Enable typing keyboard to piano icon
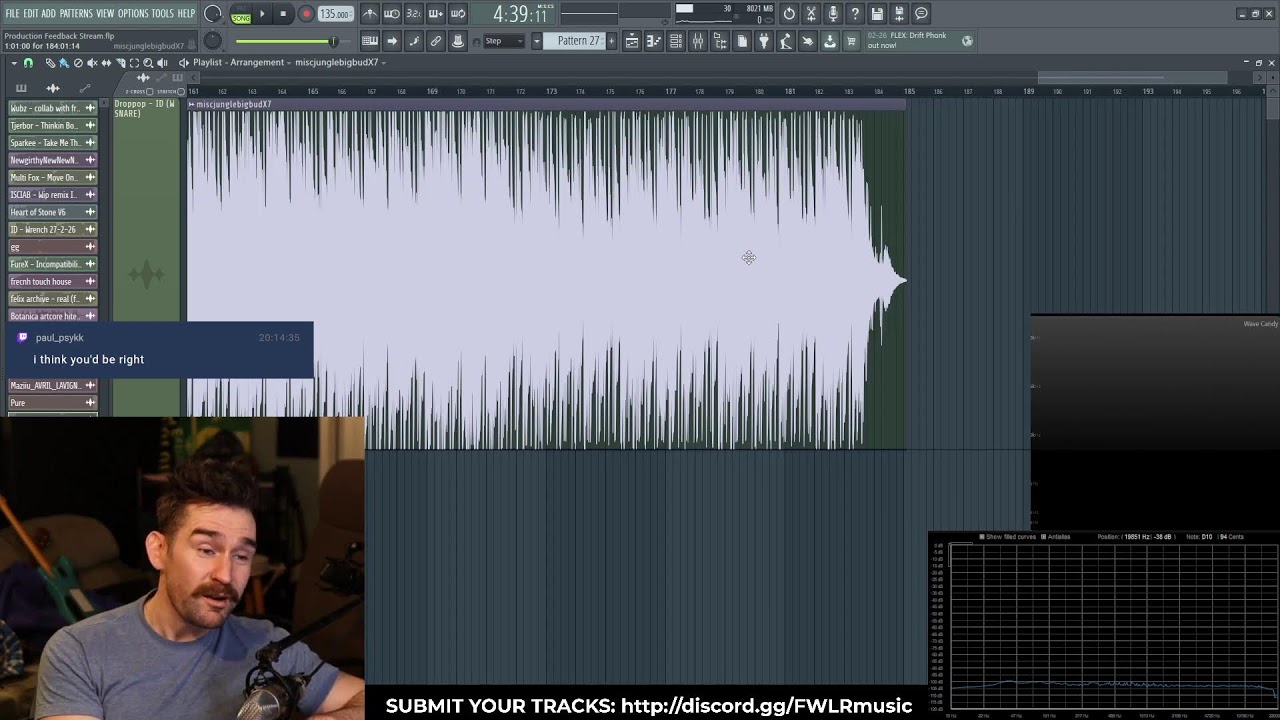This screenshot has height=720, width=1280. [x=370, y=41]
